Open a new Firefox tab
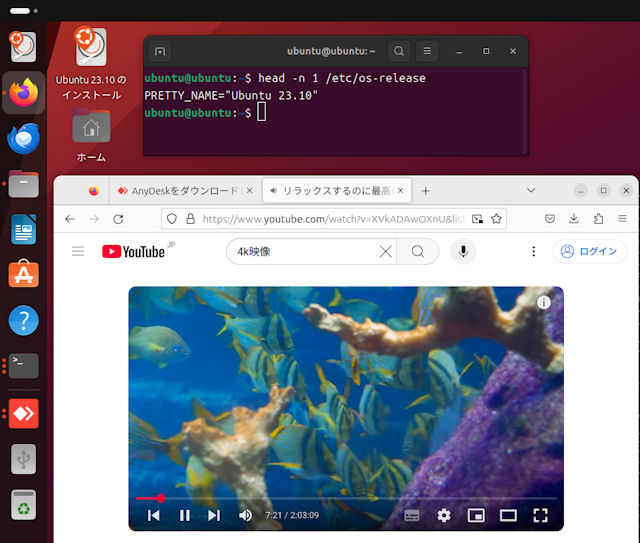The width and height of the screenshot is (640, 543). [x=425, y=191]
